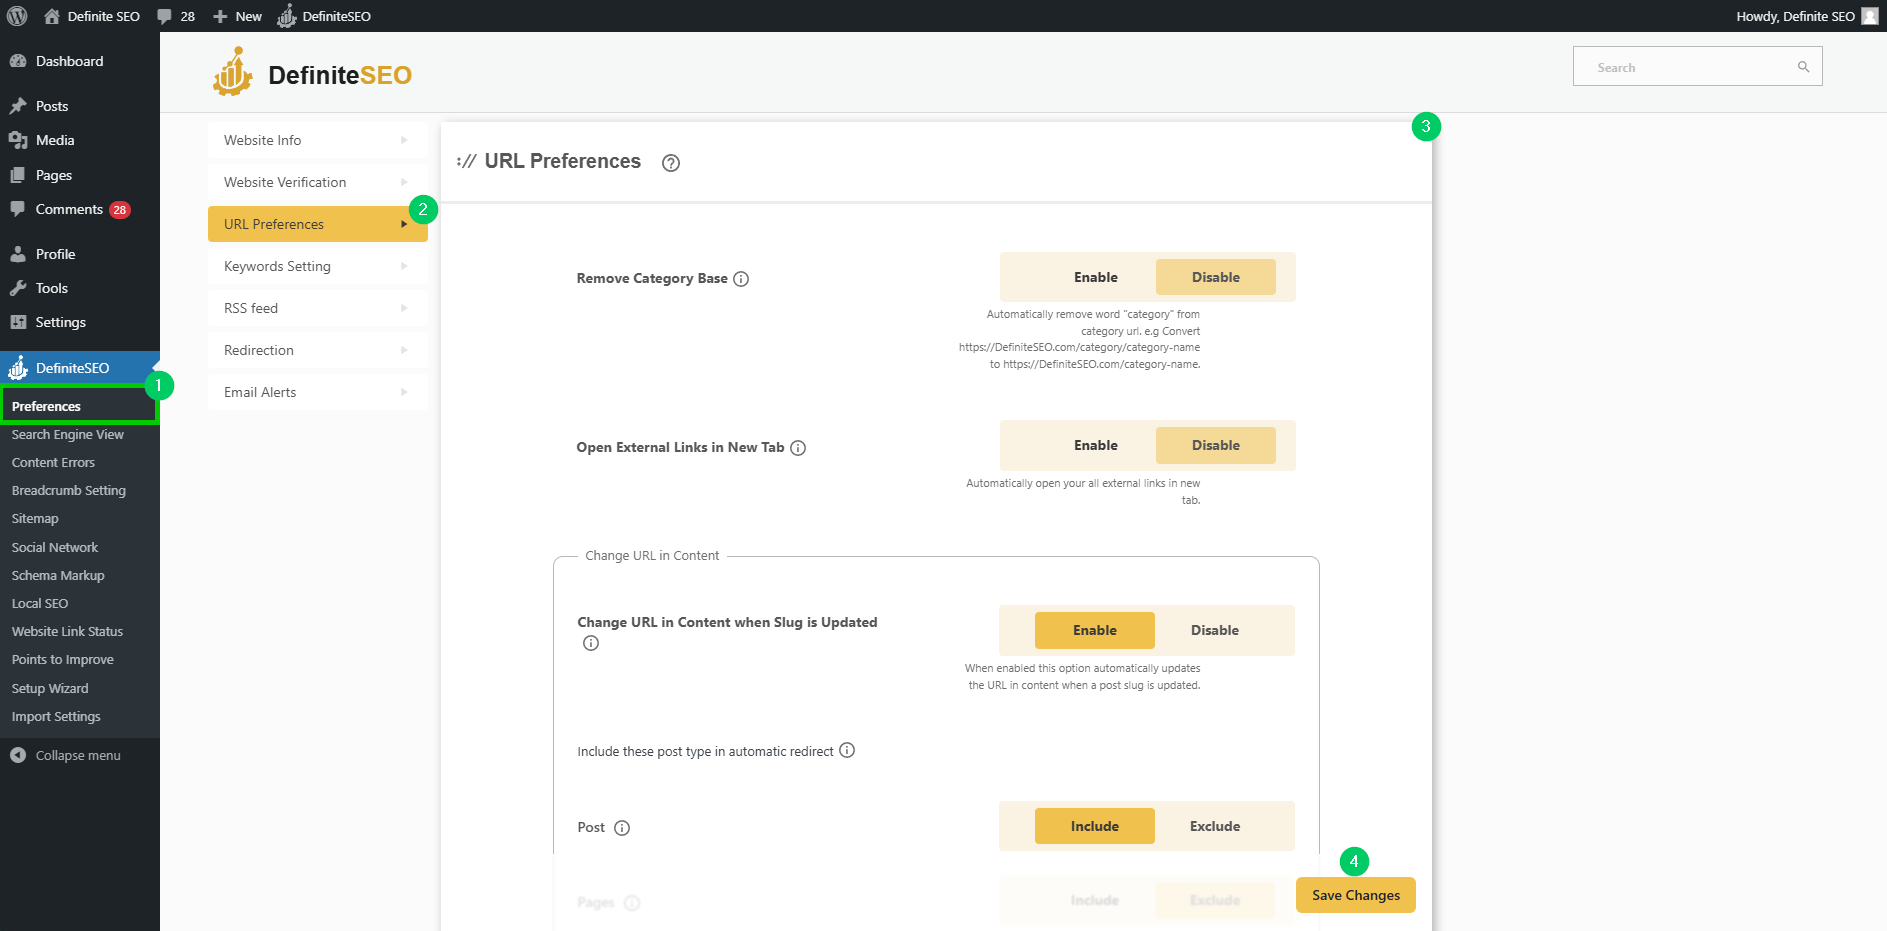Expand the URL Preferences arrow
1887x931 pixels.
coord(404,224)
